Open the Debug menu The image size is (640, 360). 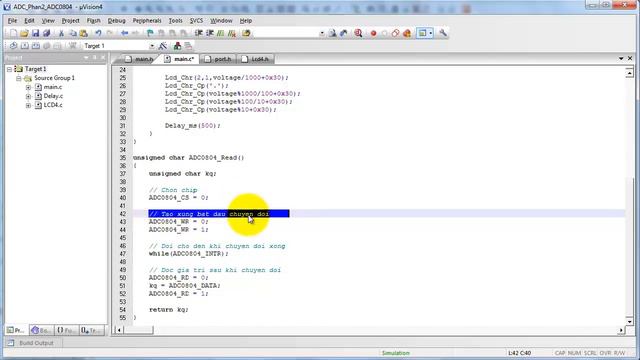(116, 20)
